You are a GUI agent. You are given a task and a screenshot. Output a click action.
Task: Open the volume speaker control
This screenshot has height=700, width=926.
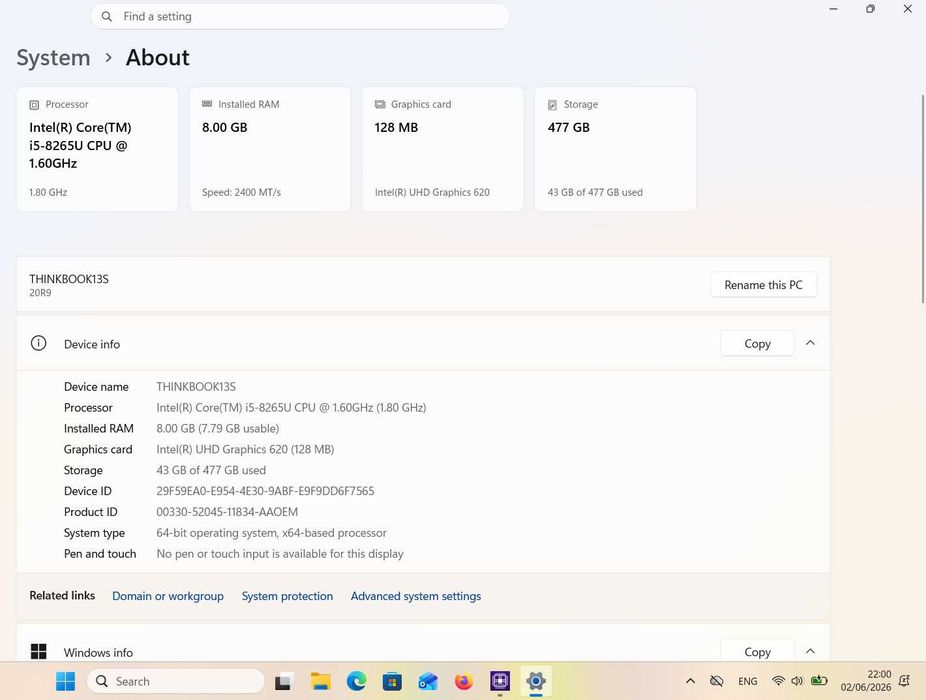[x=797, y=681]
